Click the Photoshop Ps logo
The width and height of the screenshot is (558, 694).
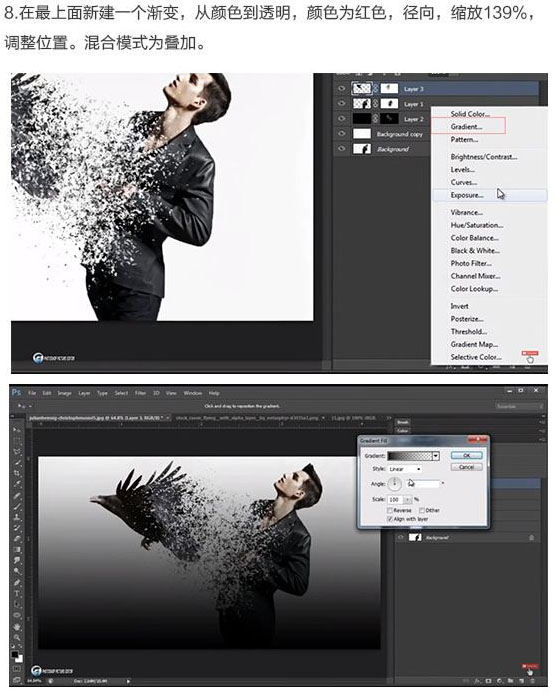point(16,393)
